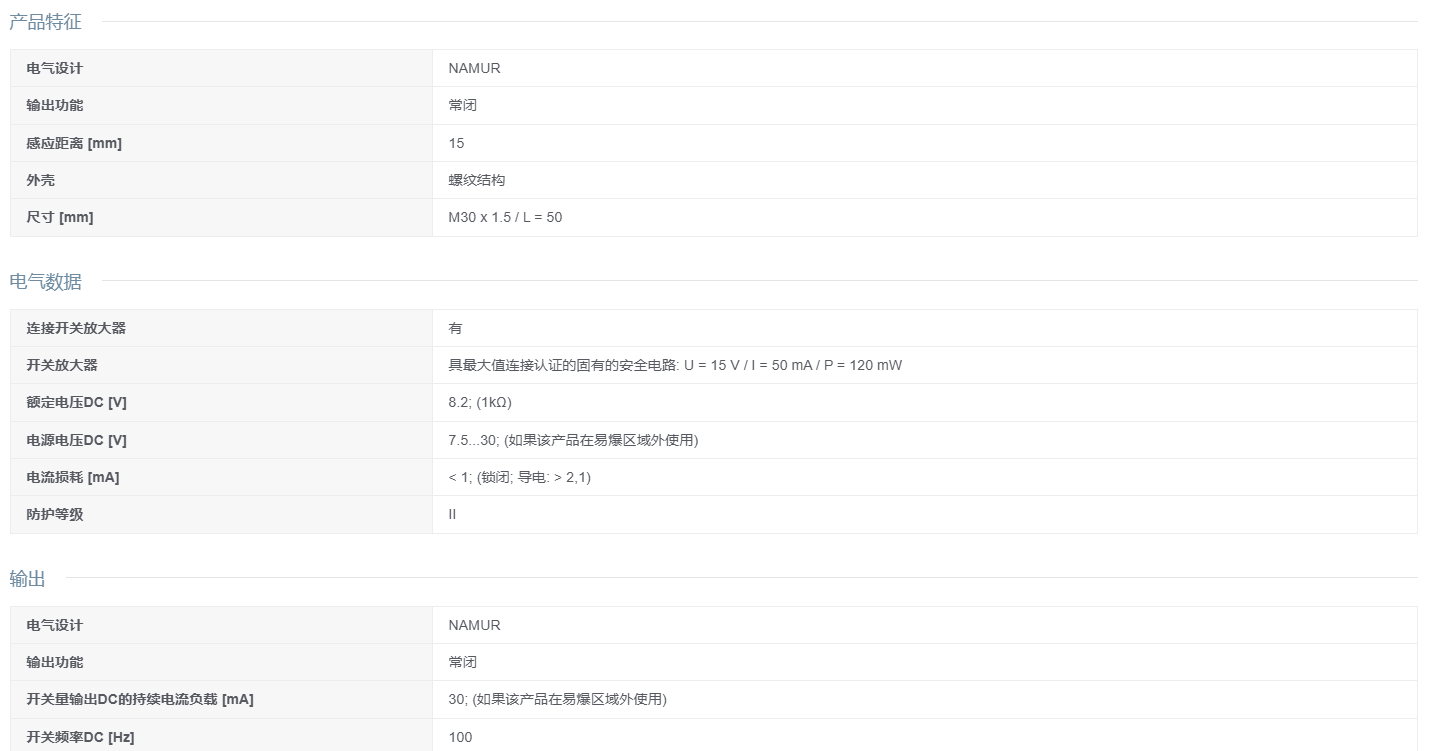Viewport: 1433px width, 751px height.
Task: Select the 开关量输出DC的持续电流负载 [mA] label
Action: tap(140, 699)
